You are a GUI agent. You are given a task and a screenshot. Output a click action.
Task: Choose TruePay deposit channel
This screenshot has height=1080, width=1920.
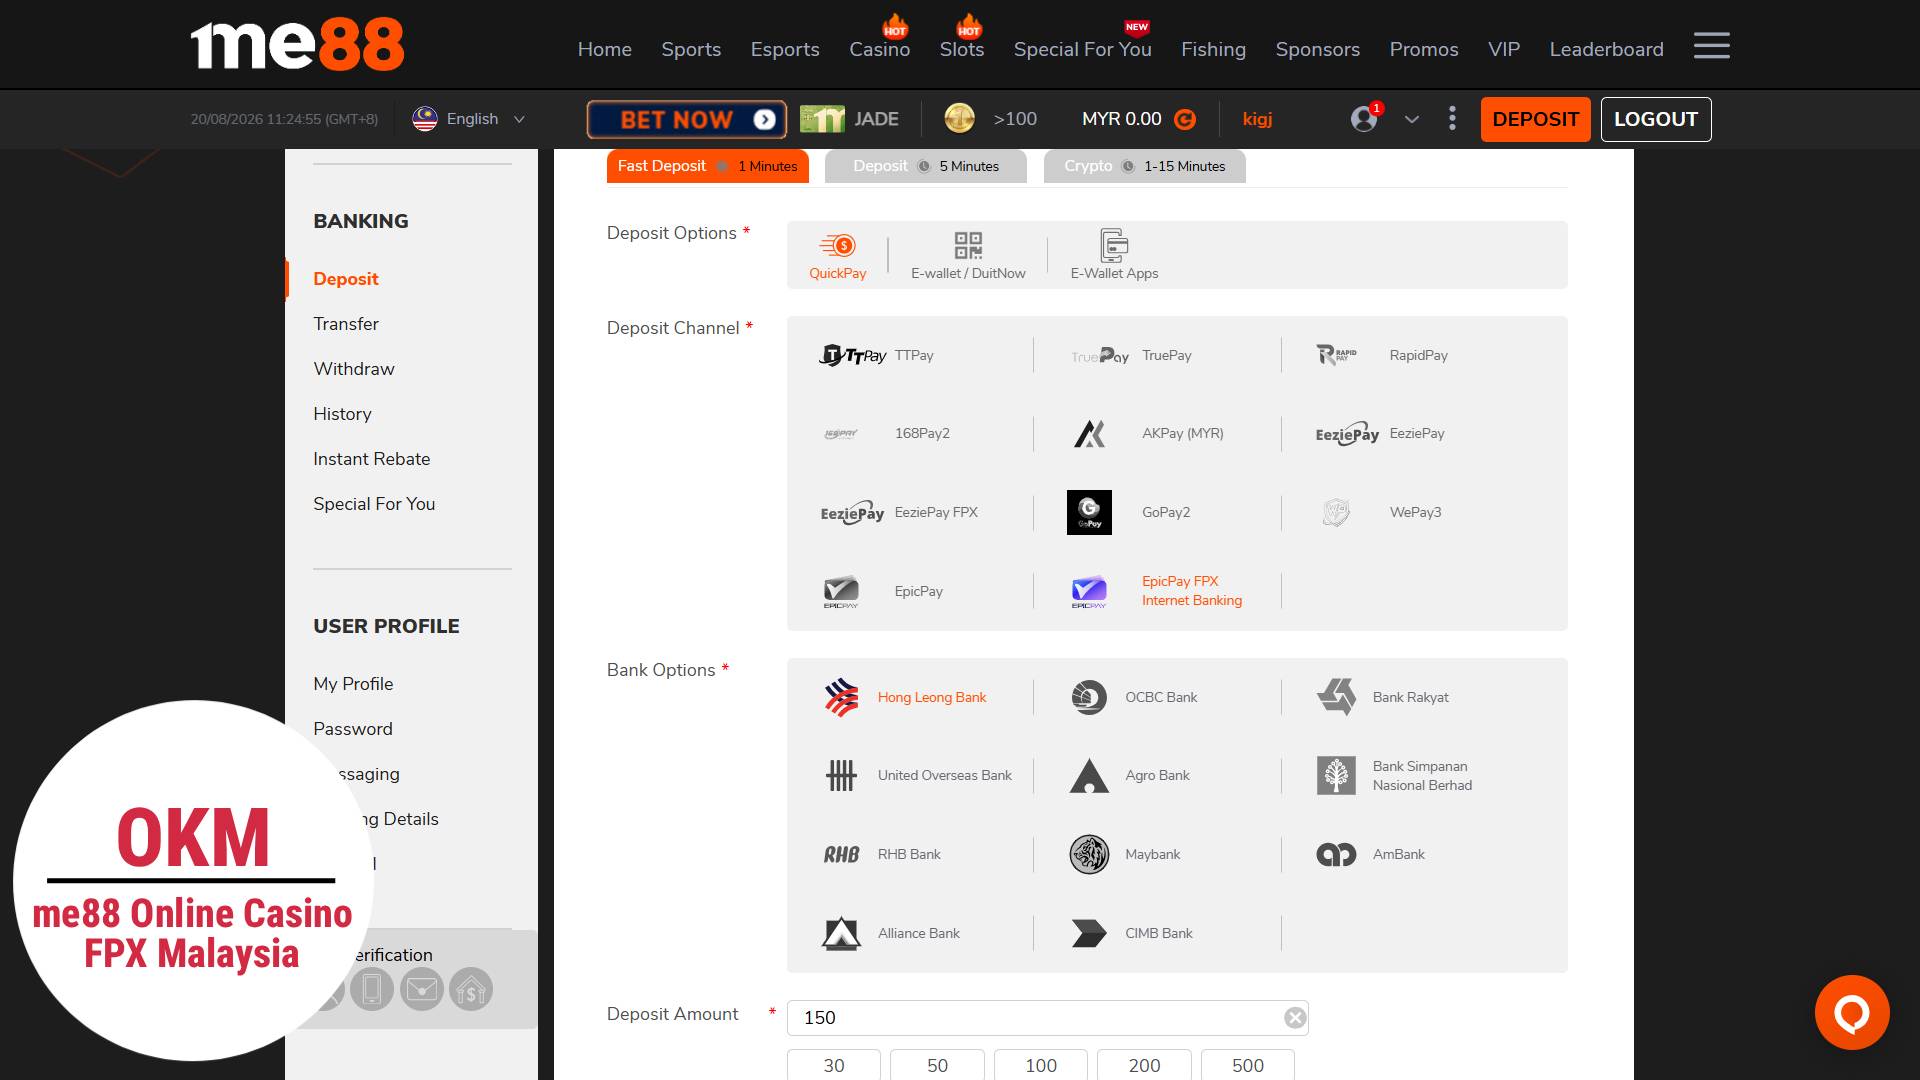coord(1131,355)
